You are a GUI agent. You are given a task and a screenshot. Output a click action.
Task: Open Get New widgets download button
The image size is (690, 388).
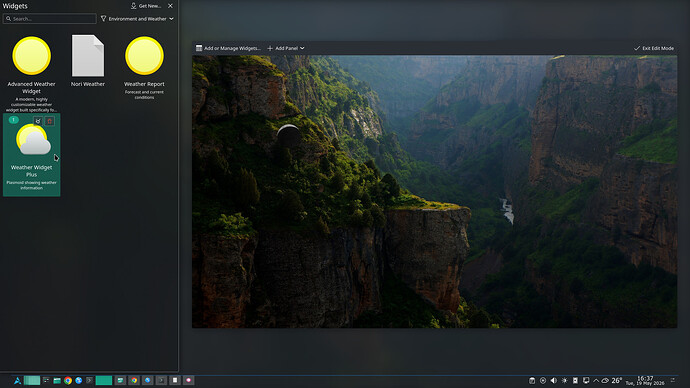(x=146, y=6)
